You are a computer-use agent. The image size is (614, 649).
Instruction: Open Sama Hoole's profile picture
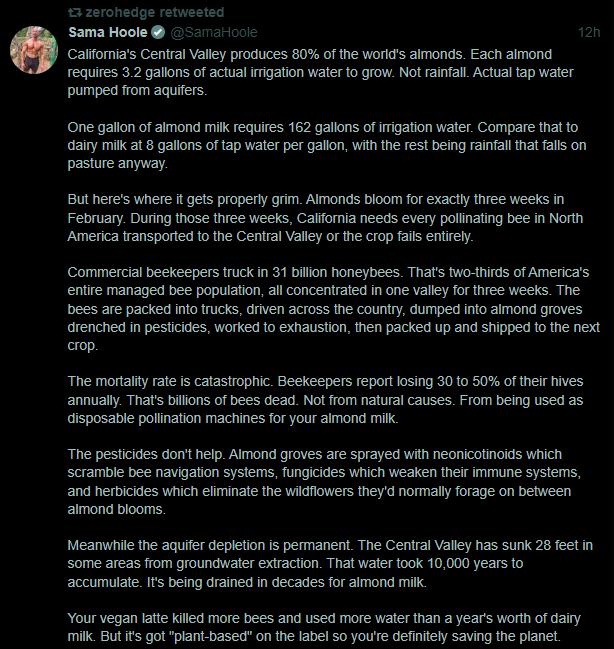click(x=34, y=49)
